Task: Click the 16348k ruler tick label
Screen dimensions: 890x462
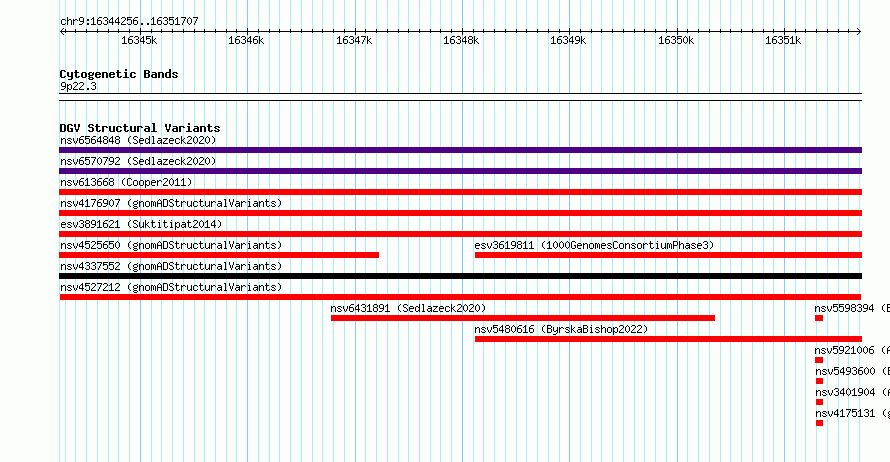Action: coord(461,40)
